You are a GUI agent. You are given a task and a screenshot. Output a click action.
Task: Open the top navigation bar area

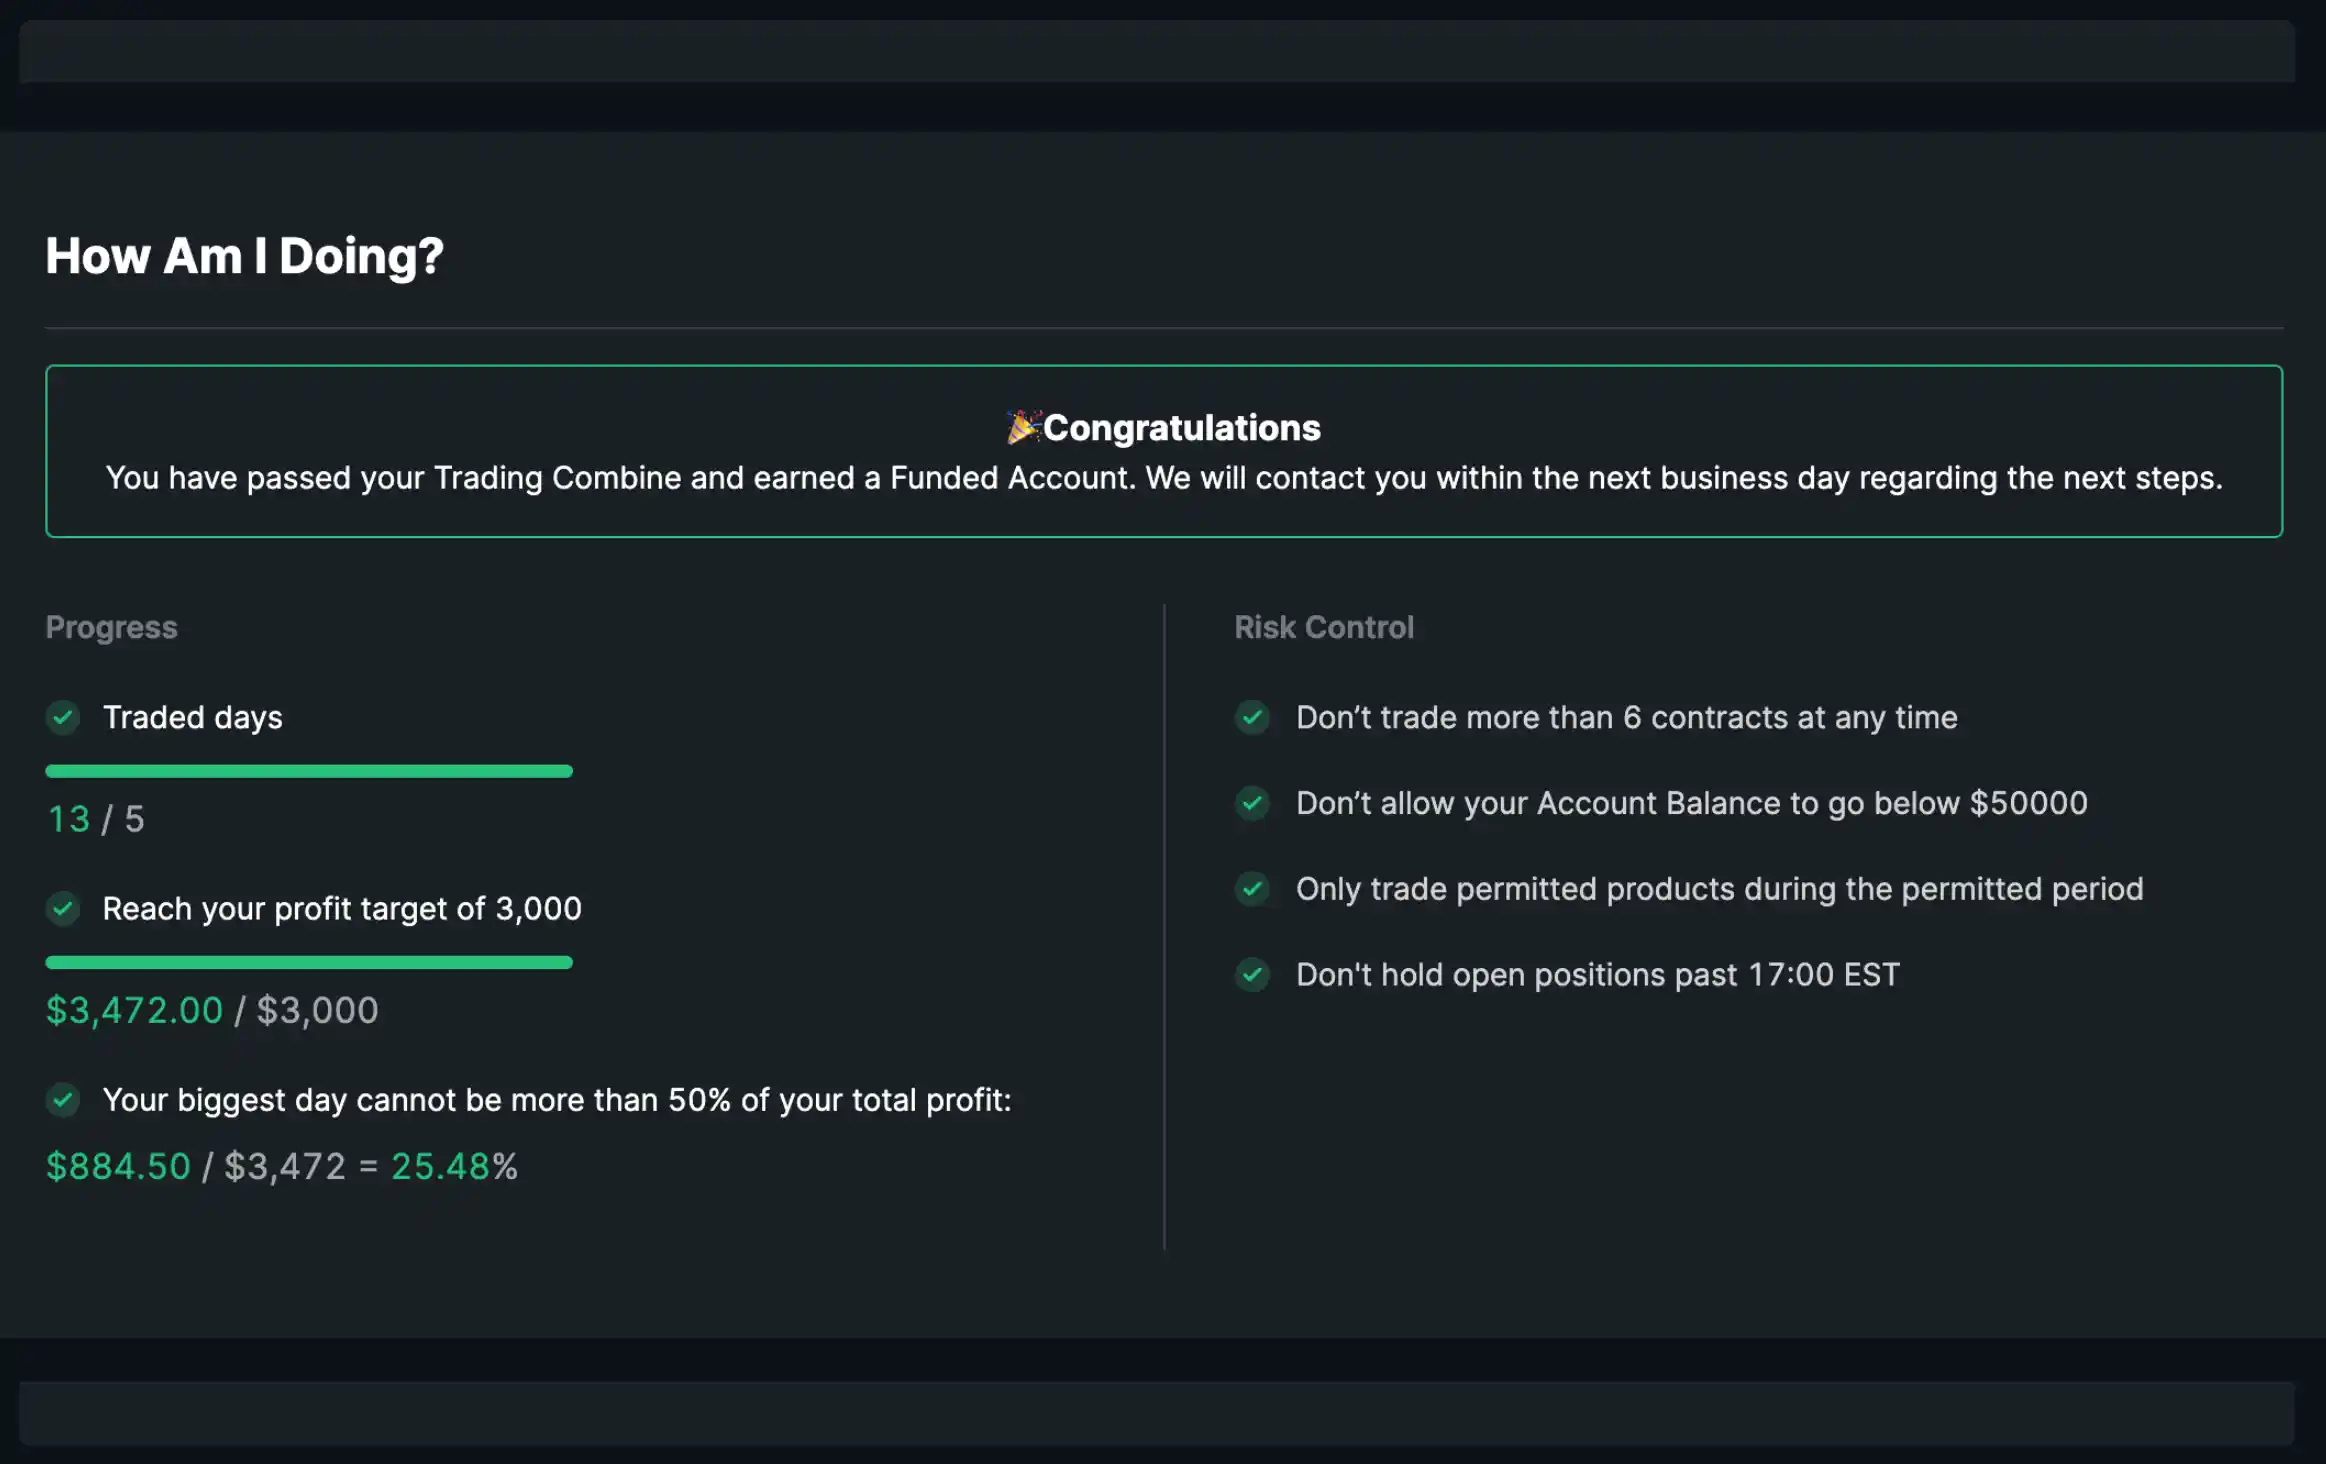[1163, 52]
